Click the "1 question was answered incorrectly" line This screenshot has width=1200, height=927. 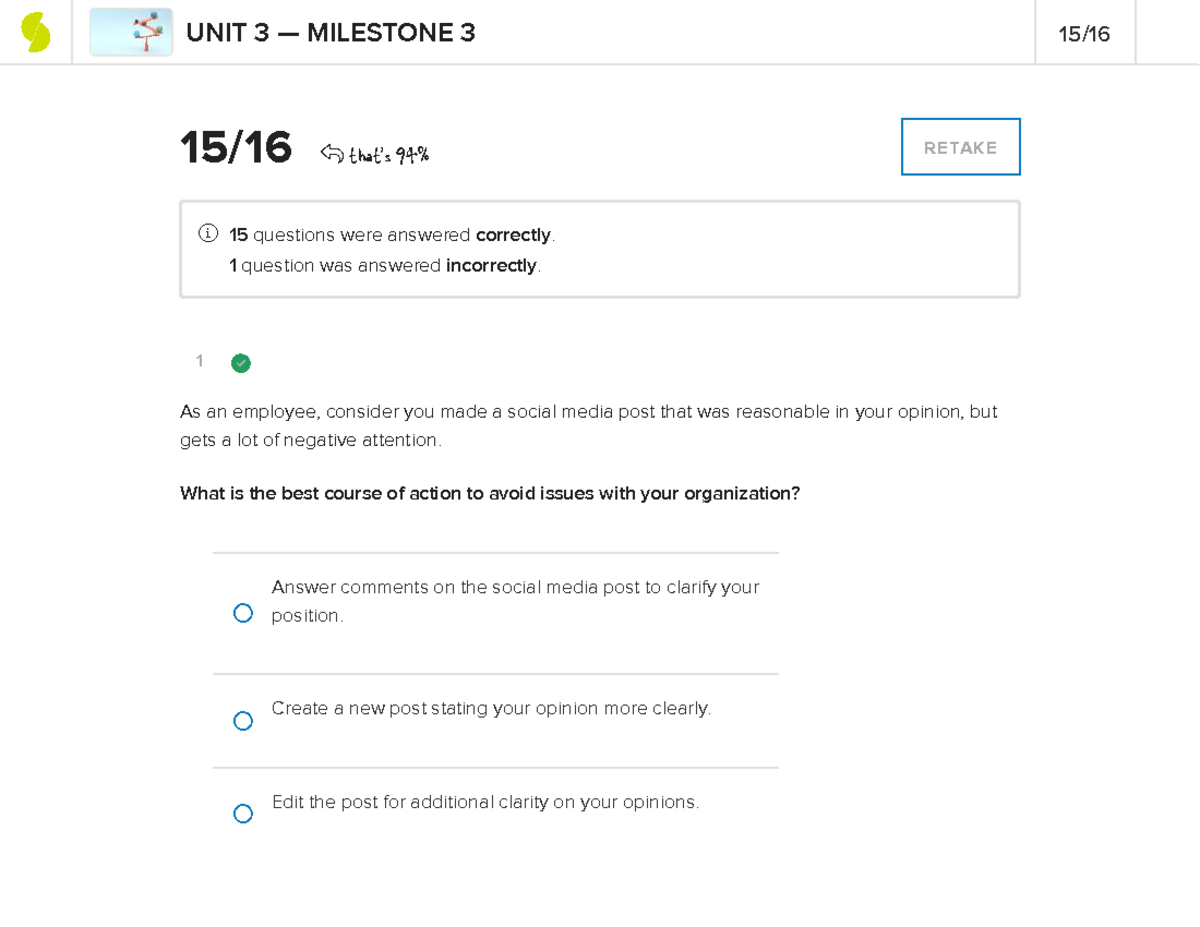385,266
